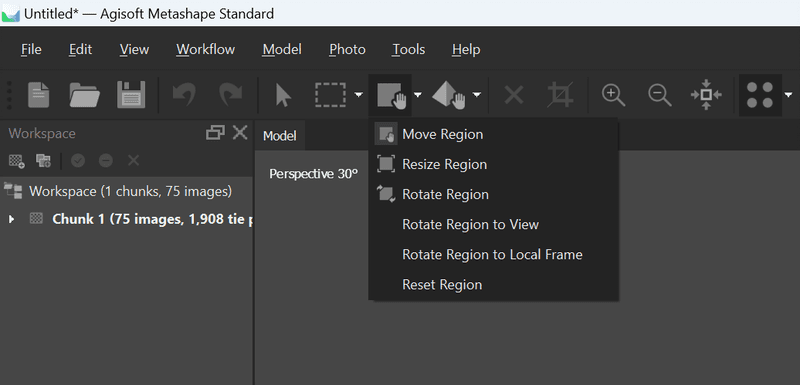
Task: Open the Tools menu
Action: pos(409,49)
